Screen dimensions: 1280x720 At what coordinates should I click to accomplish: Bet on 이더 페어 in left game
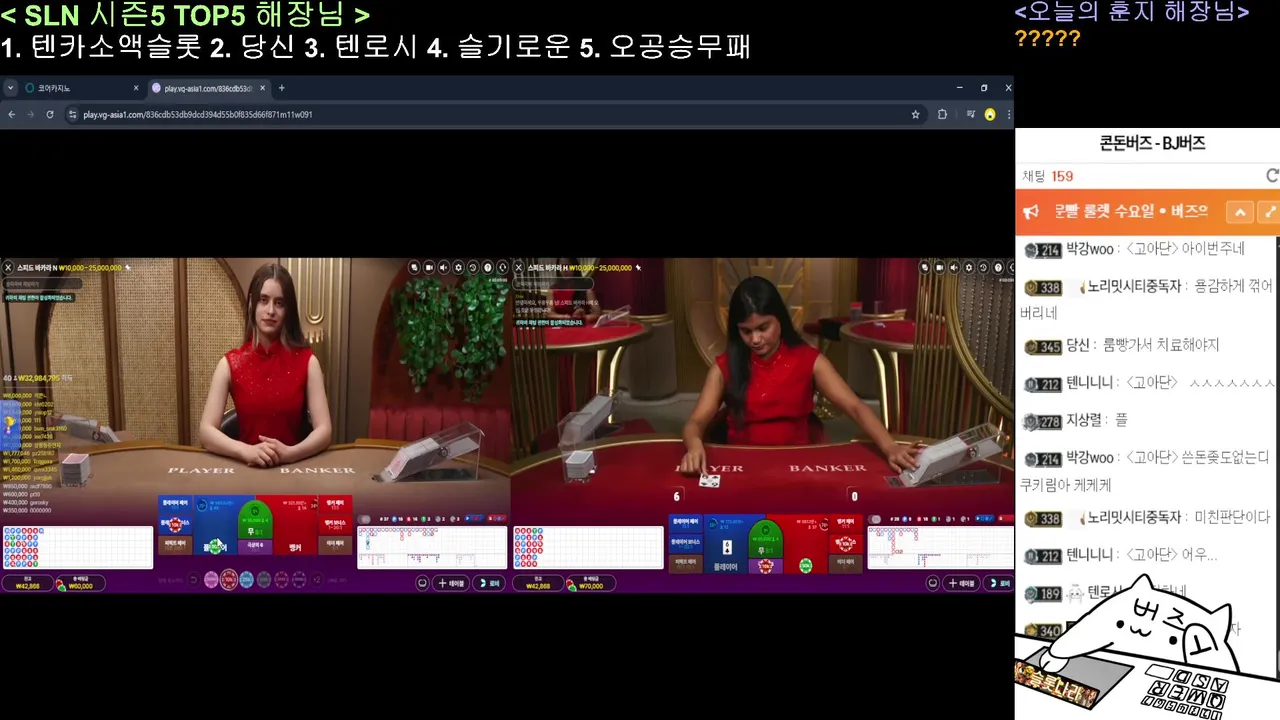tap(335, 545)
